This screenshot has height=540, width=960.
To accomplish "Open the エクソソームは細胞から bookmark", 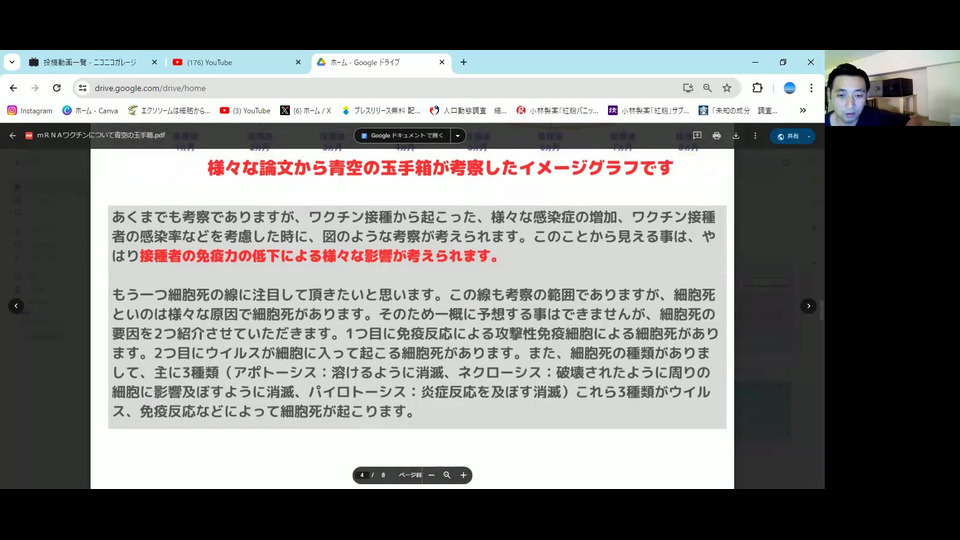I will (169, 111).
